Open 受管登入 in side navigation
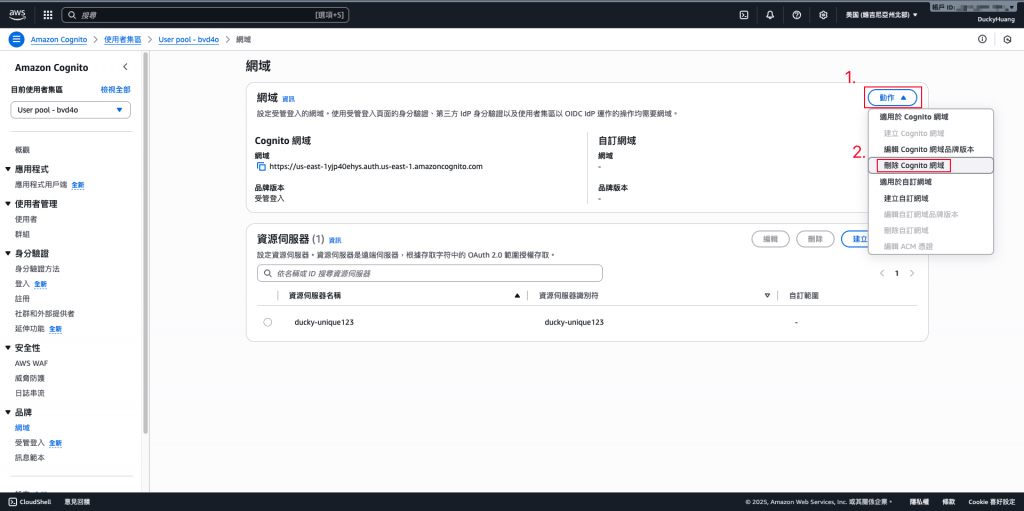Viewport: 1024px width, 511px height. (x=30, y=442)
